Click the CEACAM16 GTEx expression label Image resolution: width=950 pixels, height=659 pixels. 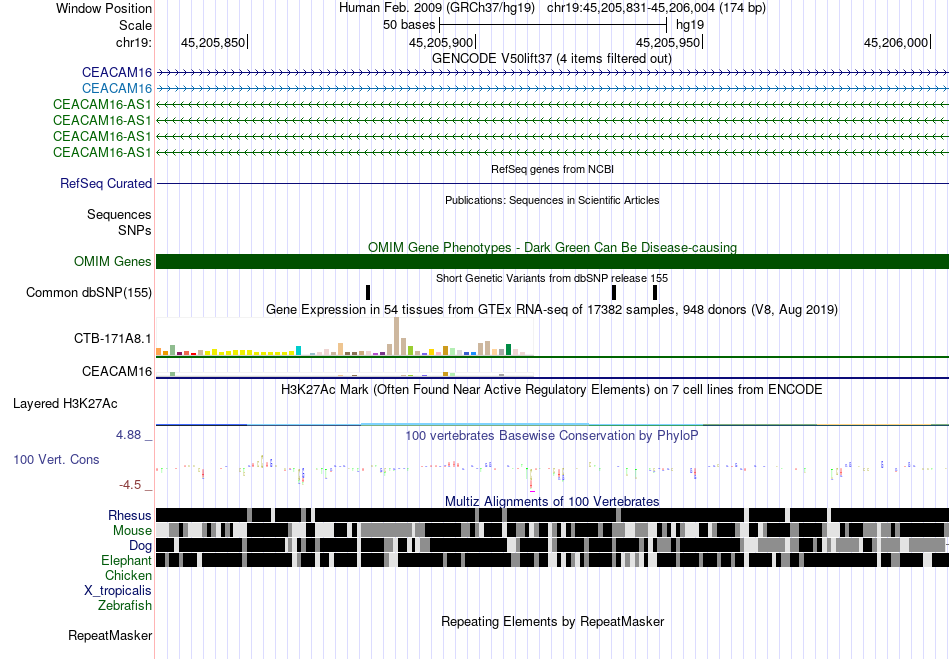(x=117, y=371)
